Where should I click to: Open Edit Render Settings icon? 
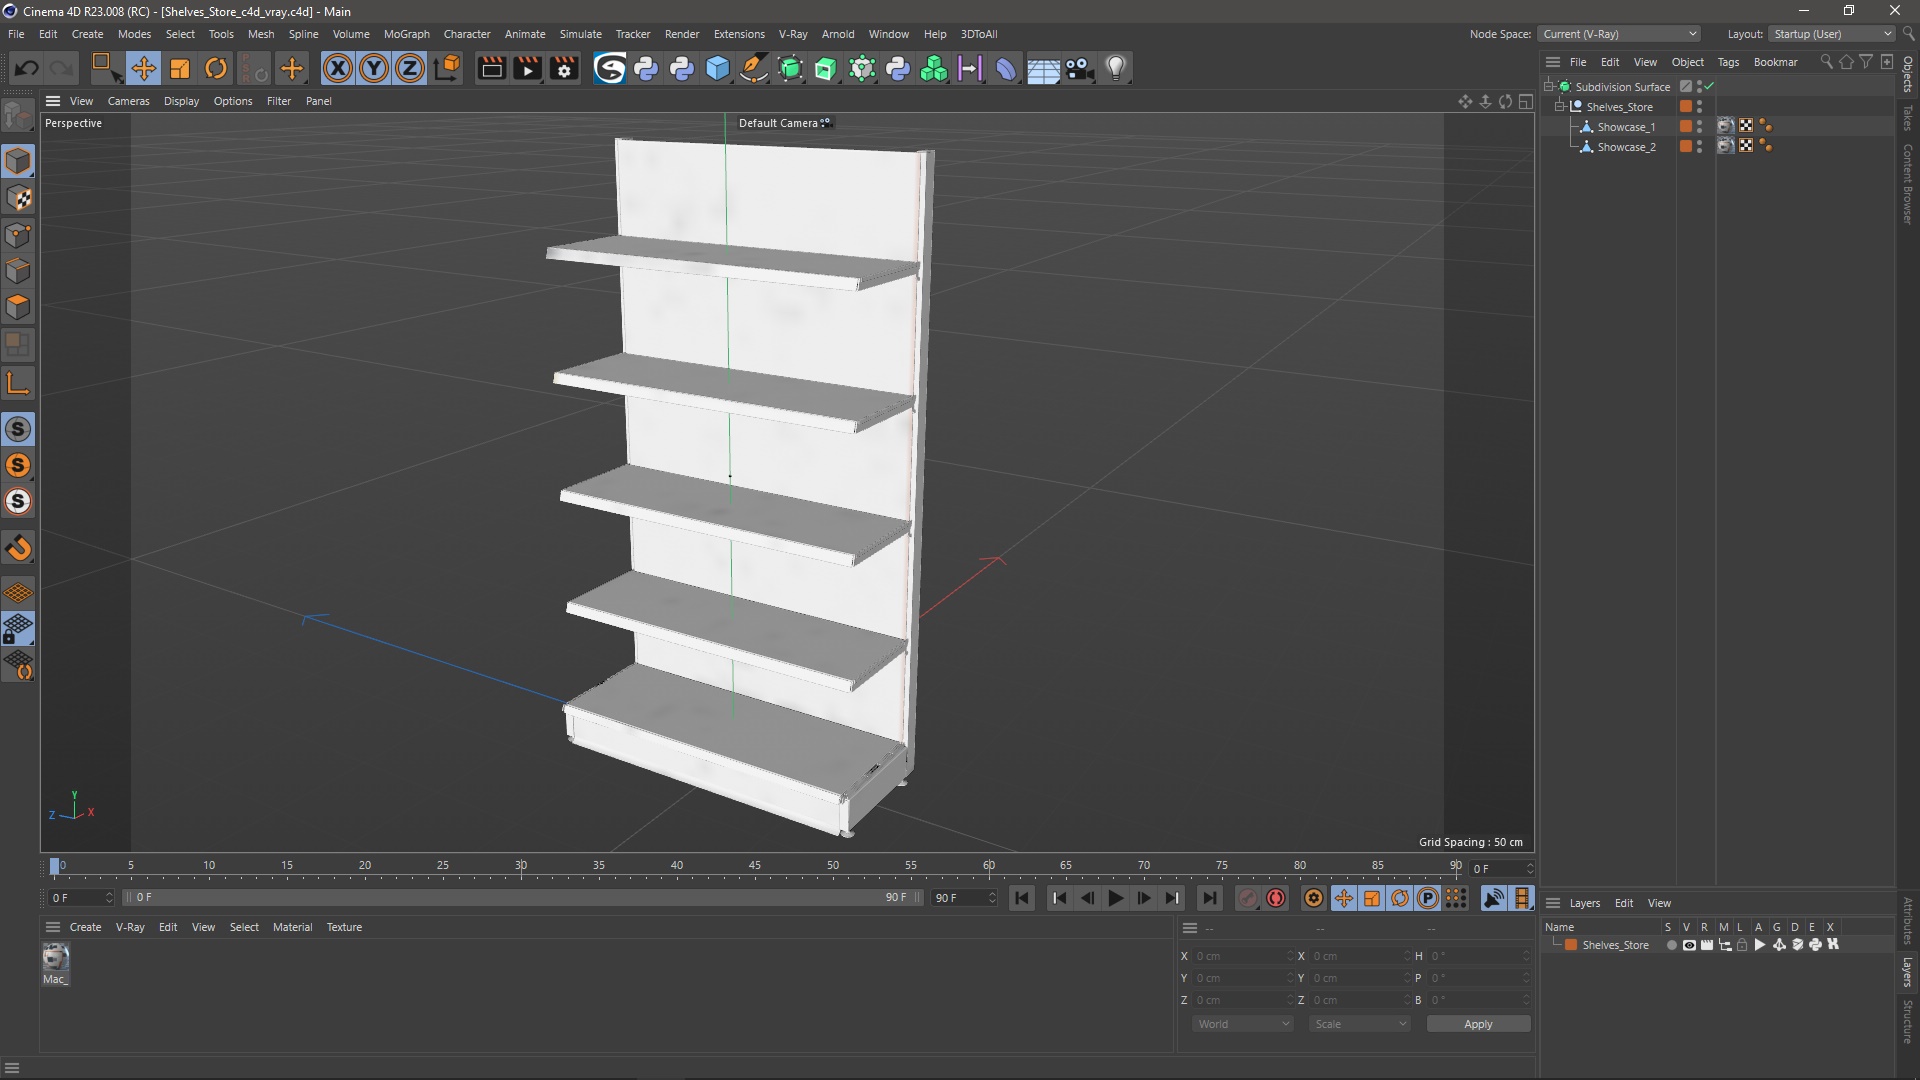pyautogui.click(x=564, y=68)
